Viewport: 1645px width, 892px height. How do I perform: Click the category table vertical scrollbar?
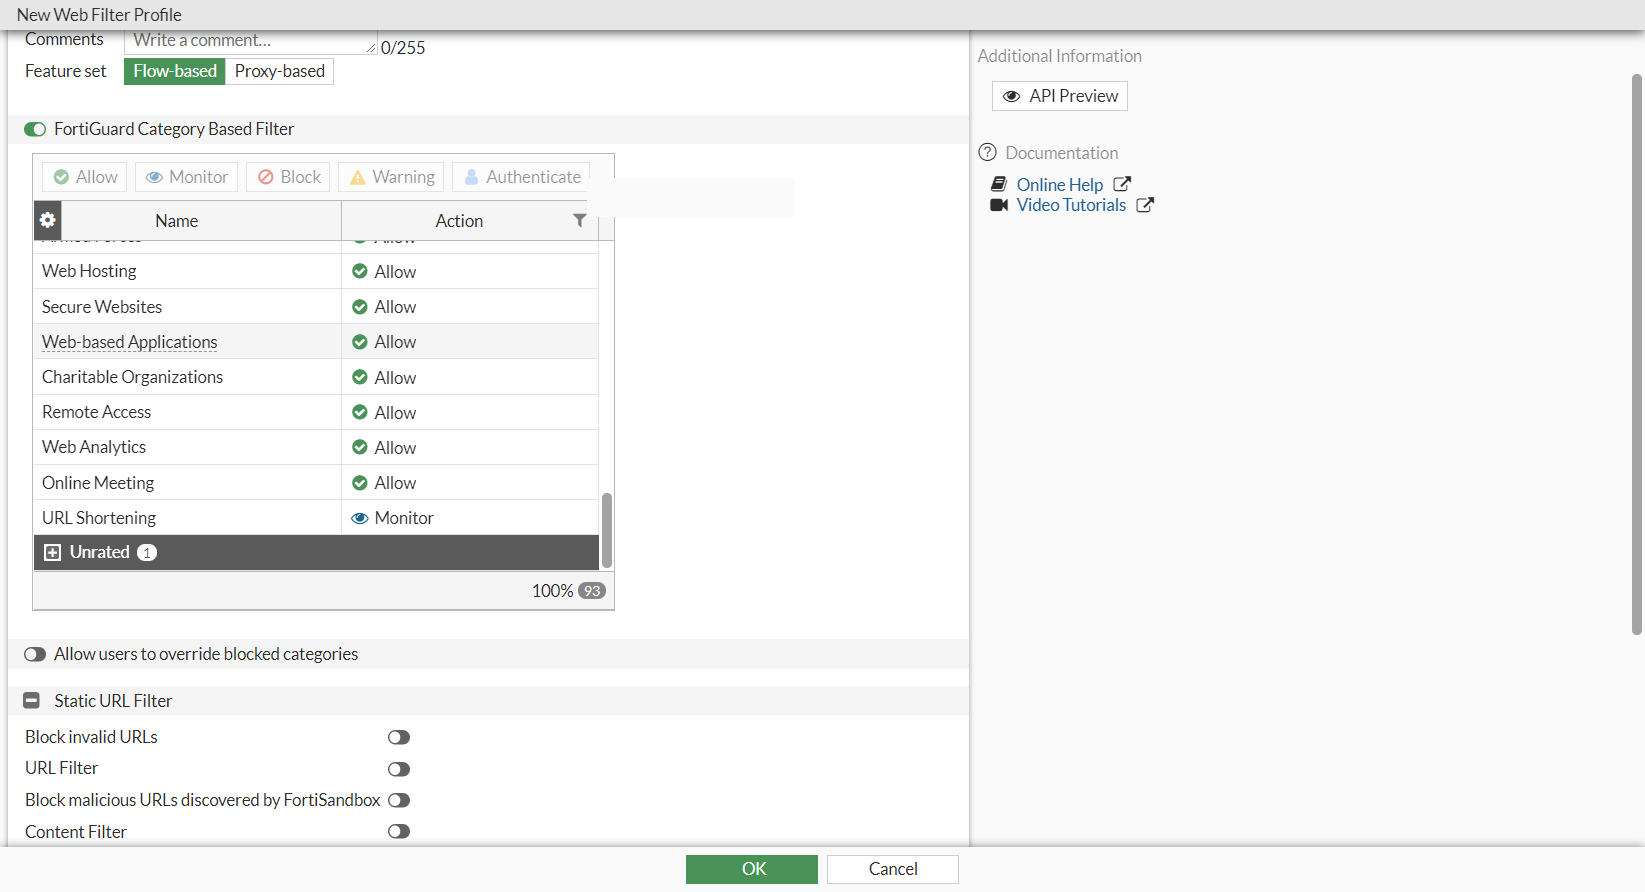click(606, 530)
